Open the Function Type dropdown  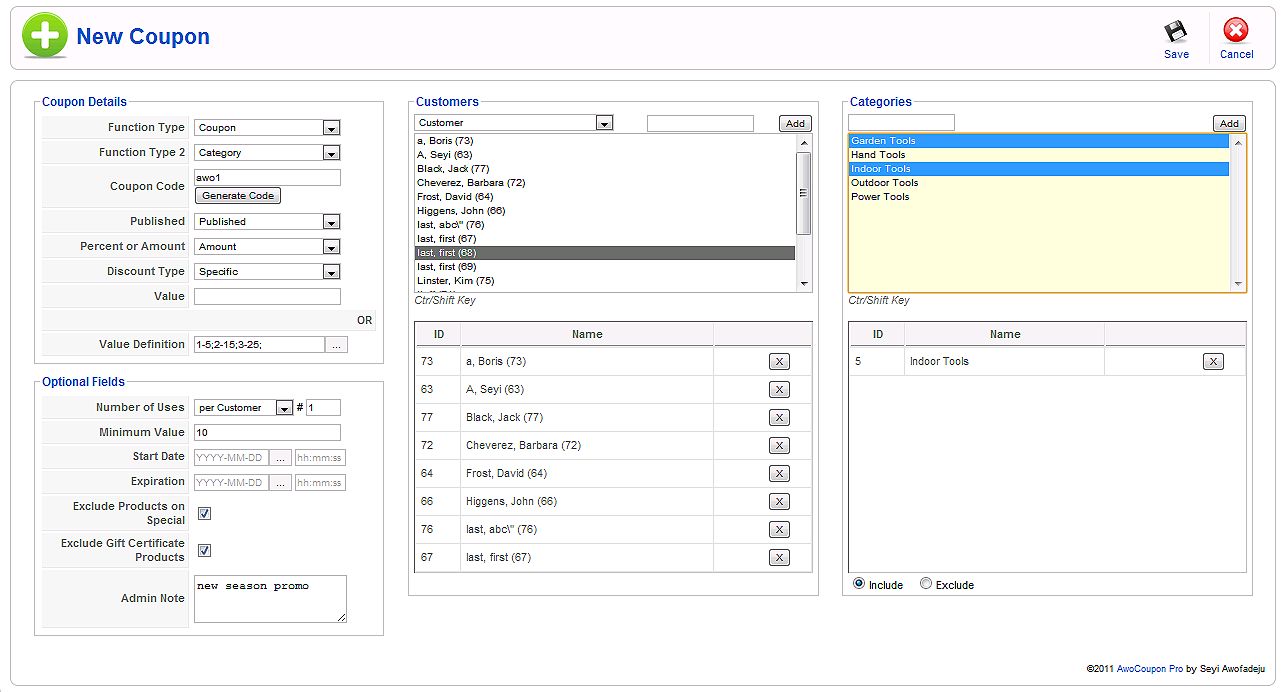coord(267,128)
